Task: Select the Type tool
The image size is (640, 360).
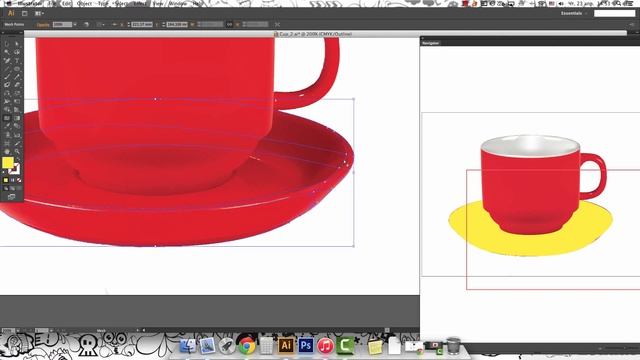Action: coord(17,60)
